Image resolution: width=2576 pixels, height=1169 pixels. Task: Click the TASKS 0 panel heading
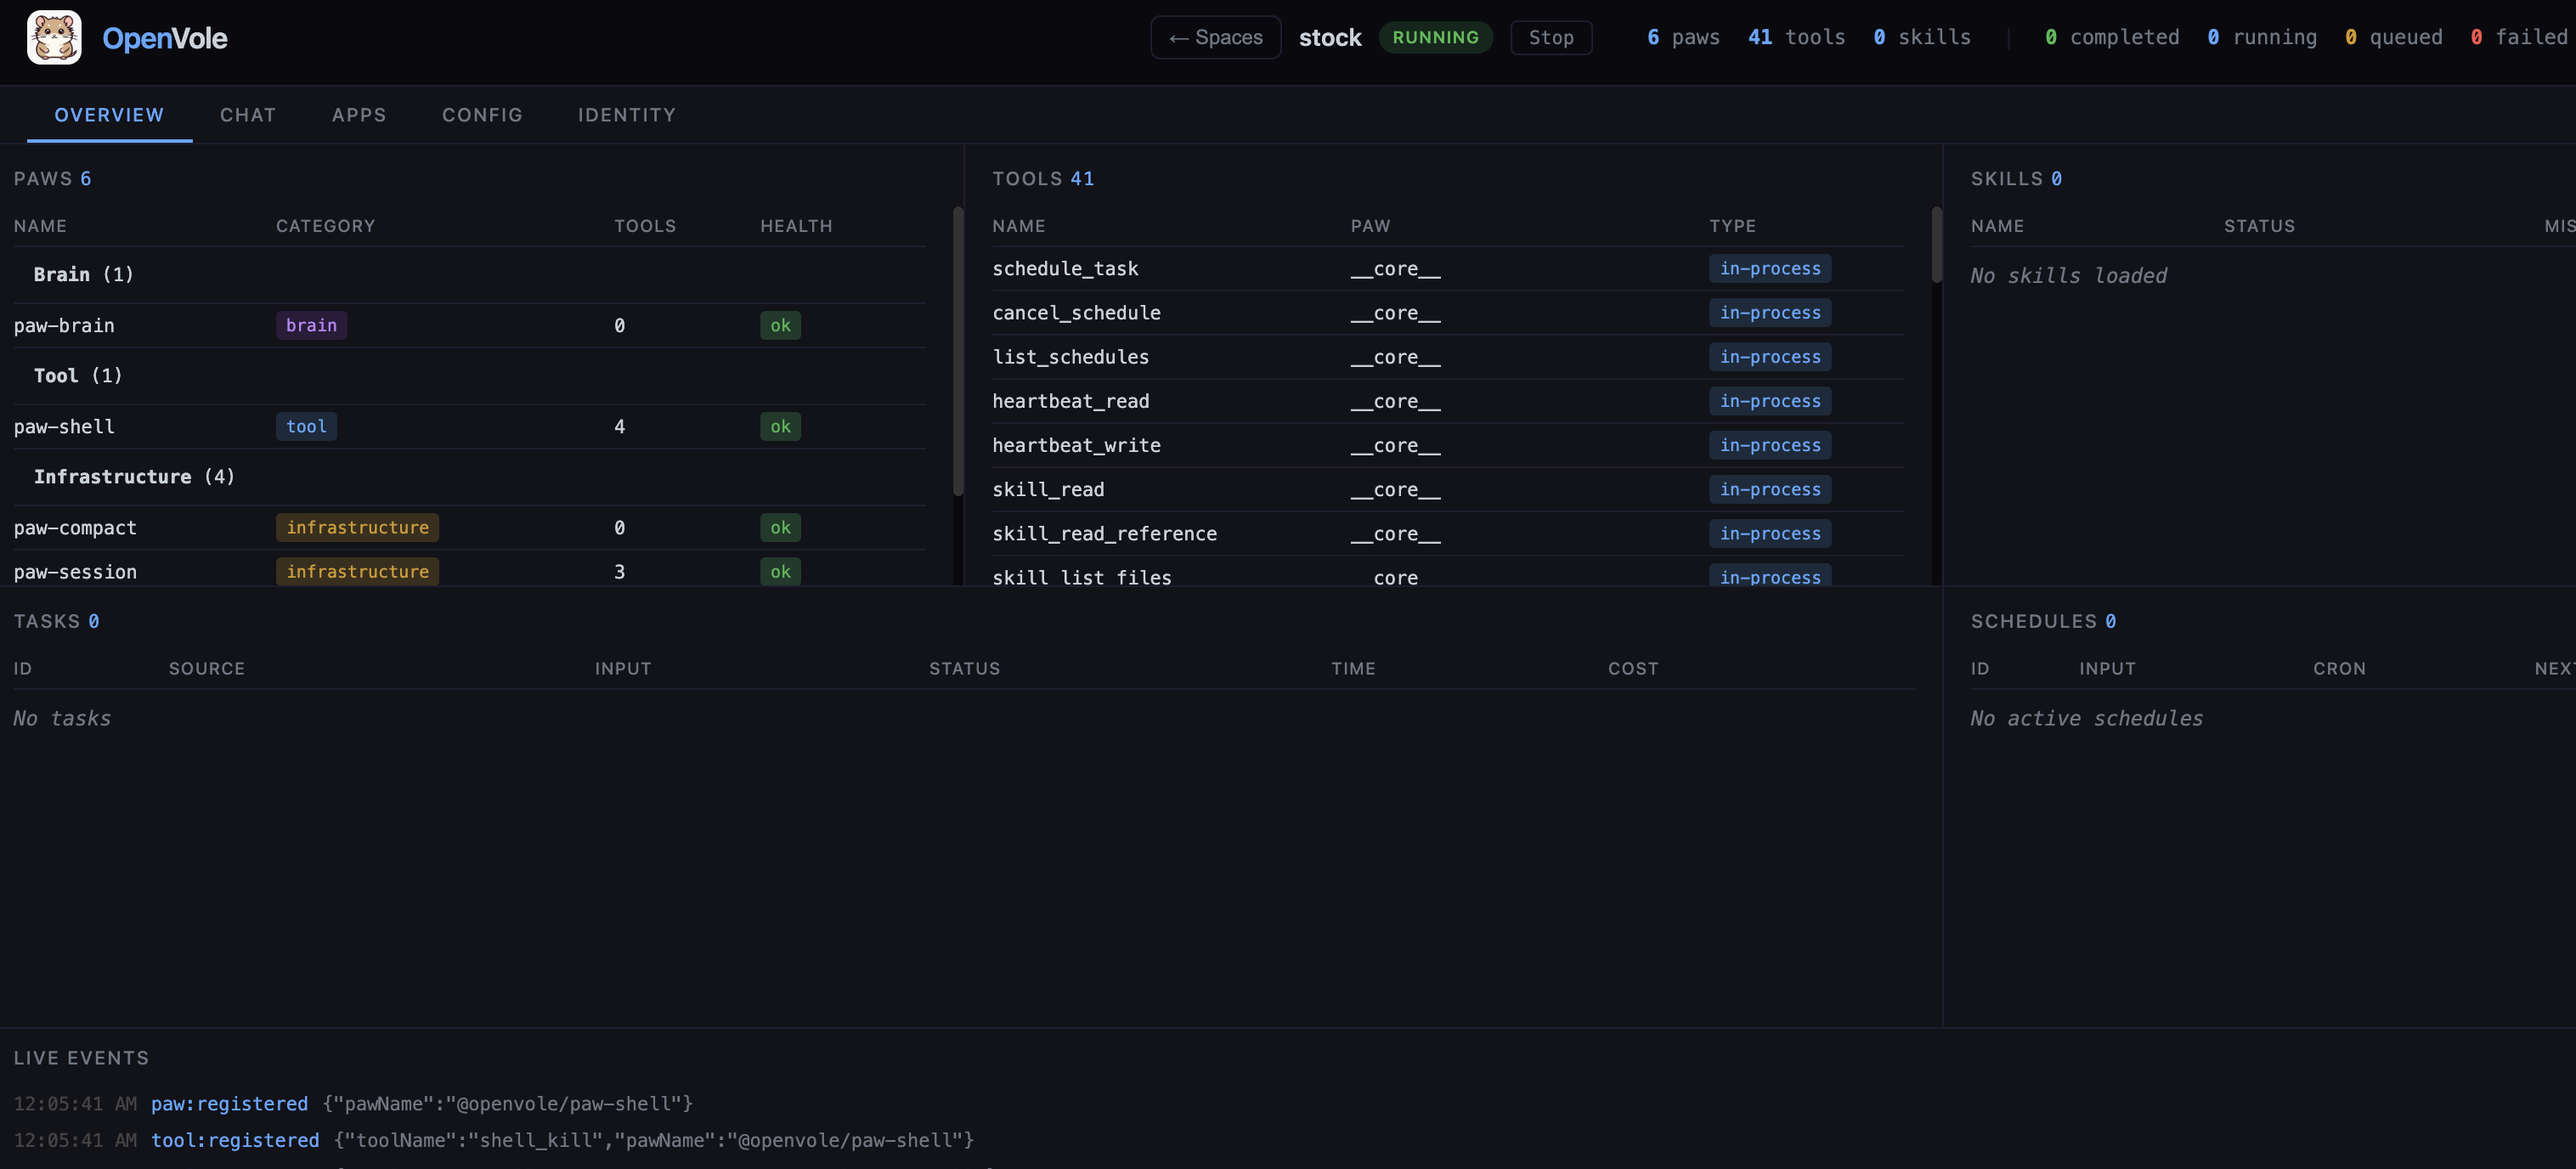[56, 621]
